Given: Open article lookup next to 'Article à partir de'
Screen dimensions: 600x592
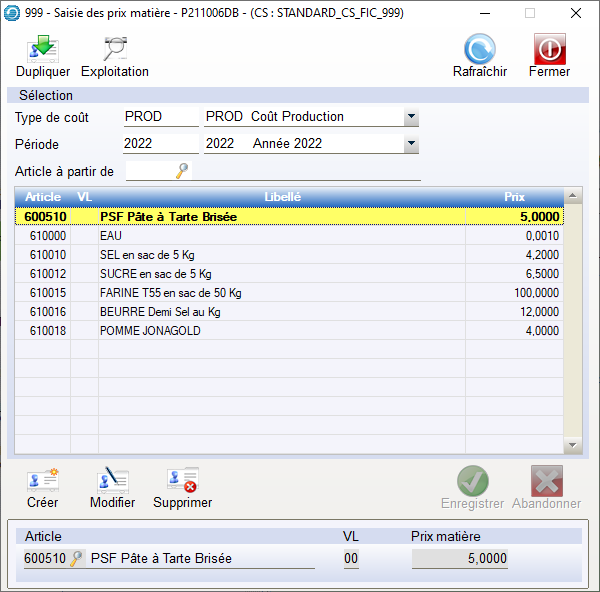Looking at the screenshot, I should pos(181,172).
